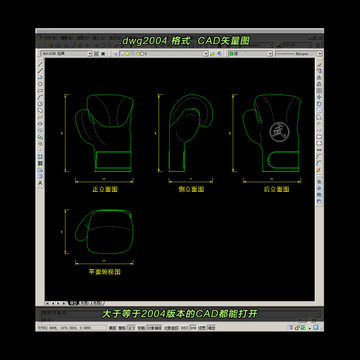Screen dimensions: 360x360
Task: Open the green color control dropdown
Action: coord(250,53)
